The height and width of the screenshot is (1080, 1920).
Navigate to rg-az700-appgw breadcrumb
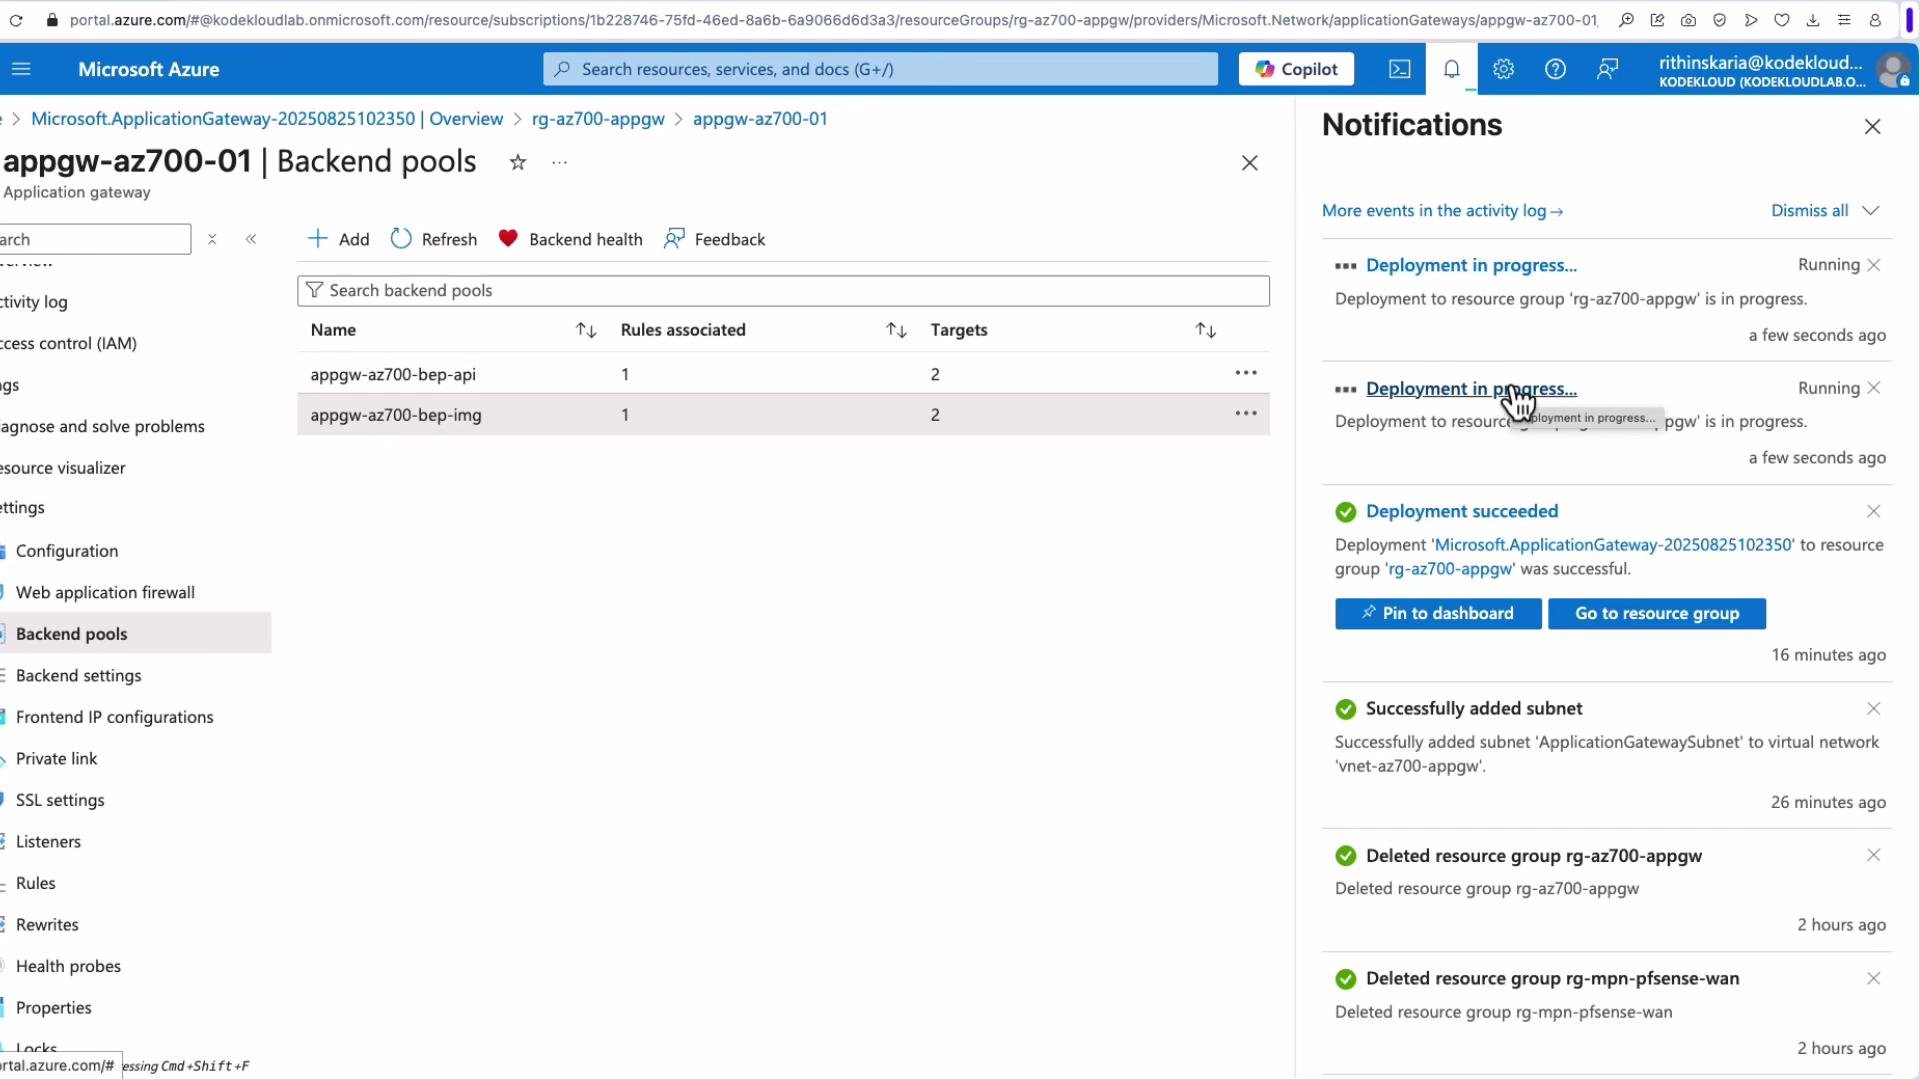pyautogui.click(x=598, y=118)
